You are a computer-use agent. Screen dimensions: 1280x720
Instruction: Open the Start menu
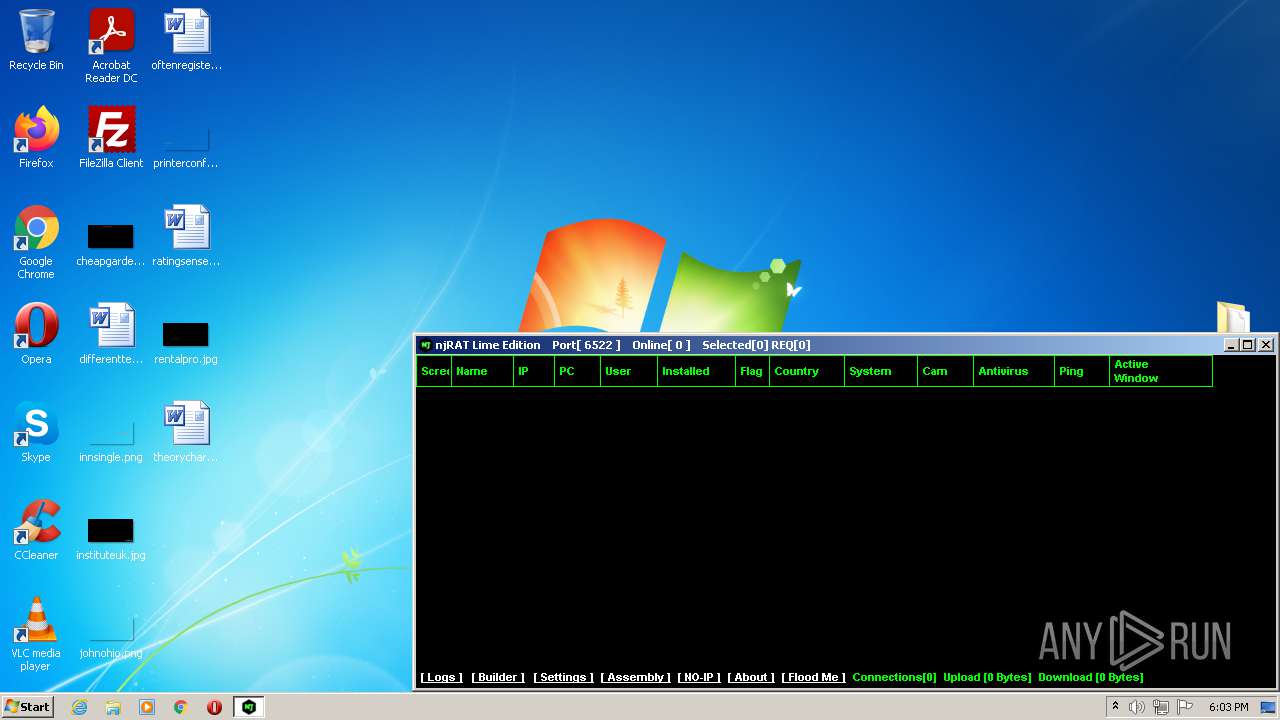pyautogui.click(x=28, y=707)
